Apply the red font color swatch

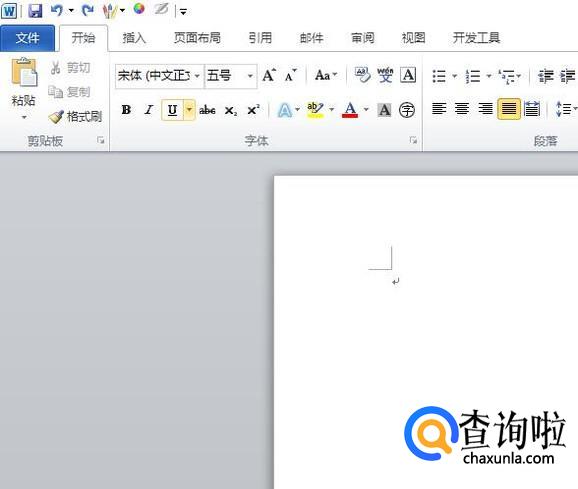[x=350, y=110]
